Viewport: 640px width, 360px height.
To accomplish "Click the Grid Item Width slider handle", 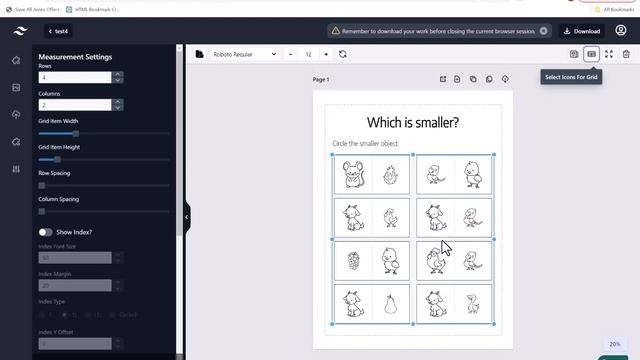I will point(76,134).
